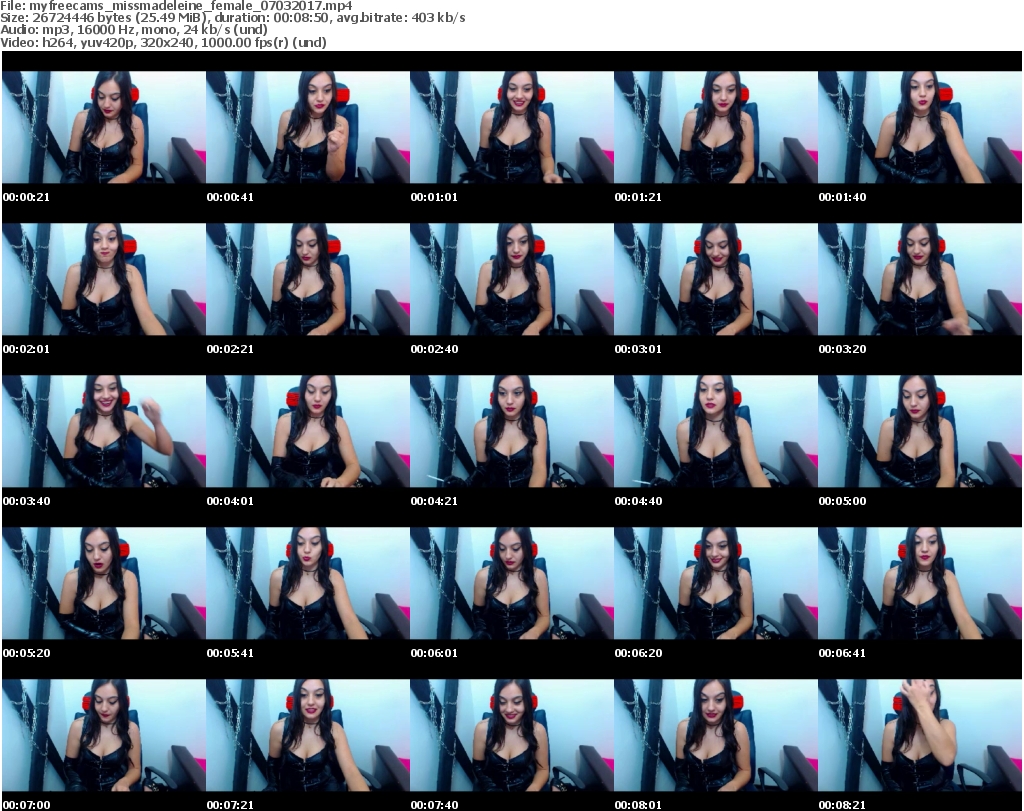Image resolution: width=1024 pixels, height=811 pixels.
Task: Click the 00:06:41 timestamp label
Action: pyautogui.click(x=842, y=653)
